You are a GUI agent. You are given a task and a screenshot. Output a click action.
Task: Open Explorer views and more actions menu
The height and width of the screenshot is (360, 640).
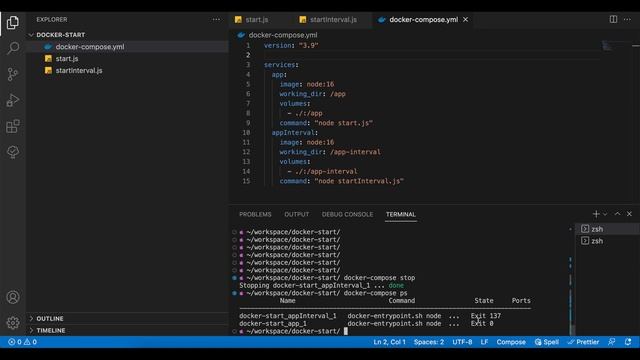tap(216, 20)
